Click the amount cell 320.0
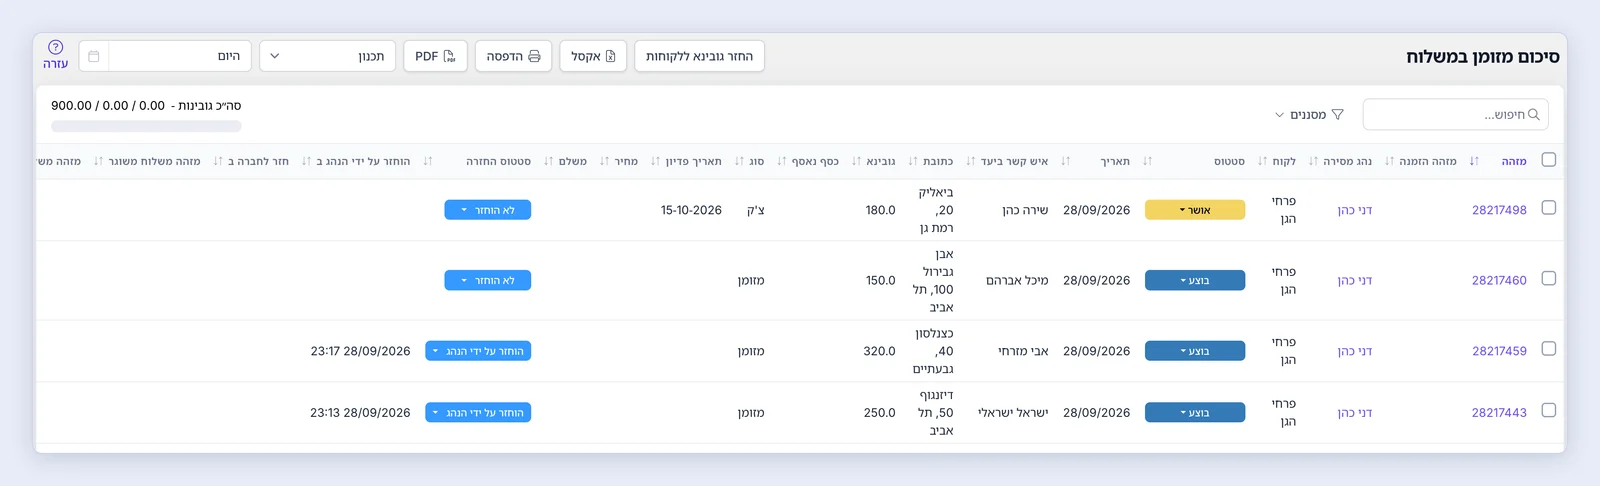Image resolution: width=1600 pixels, height=486 pixels. click(x=880, y=351)
